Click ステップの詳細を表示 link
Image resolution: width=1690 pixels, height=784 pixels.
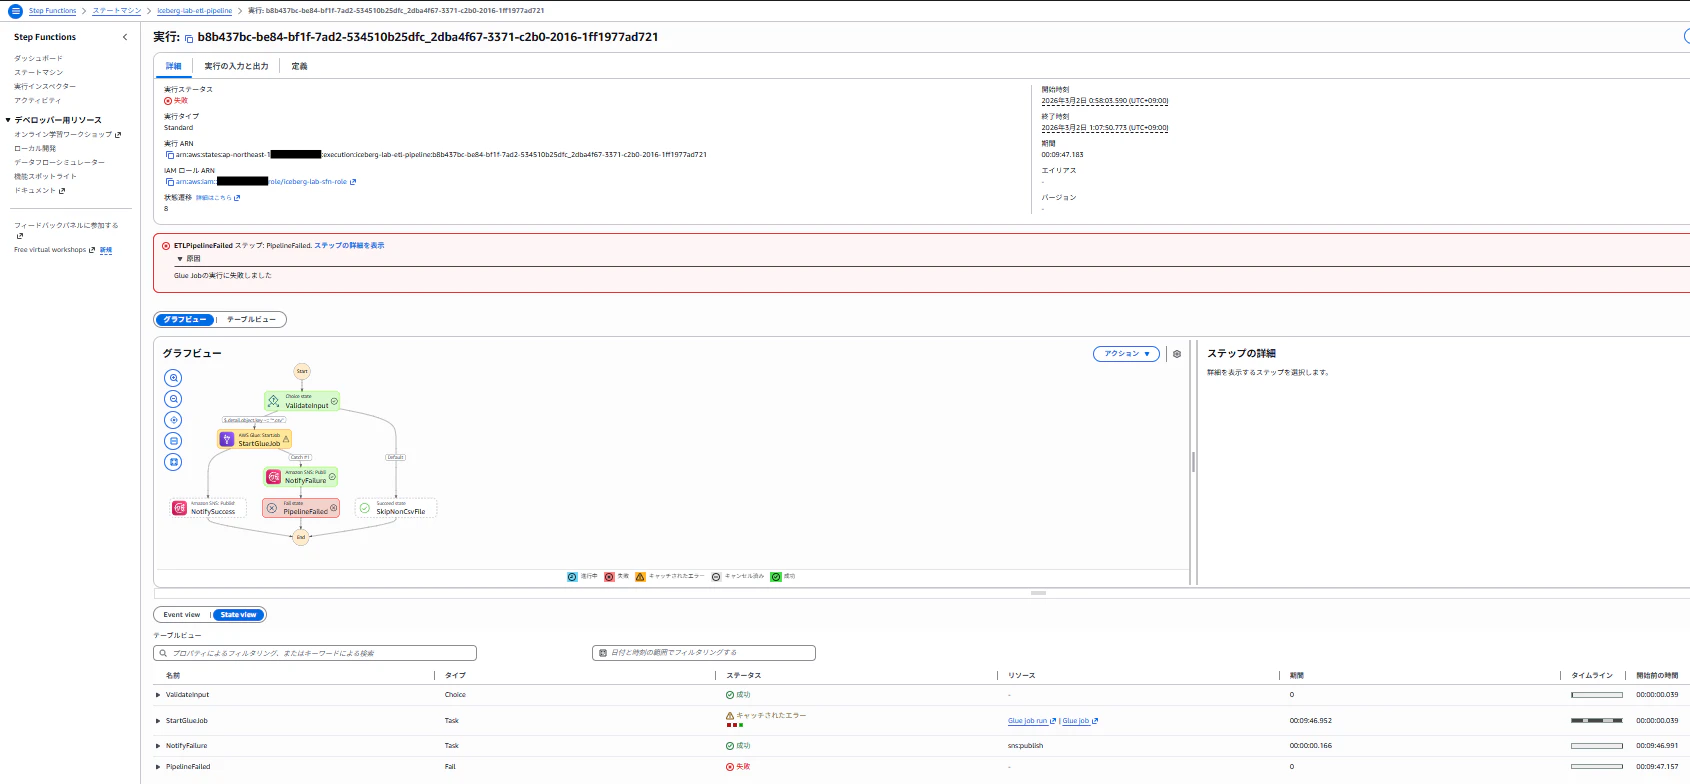coord(349,246)
